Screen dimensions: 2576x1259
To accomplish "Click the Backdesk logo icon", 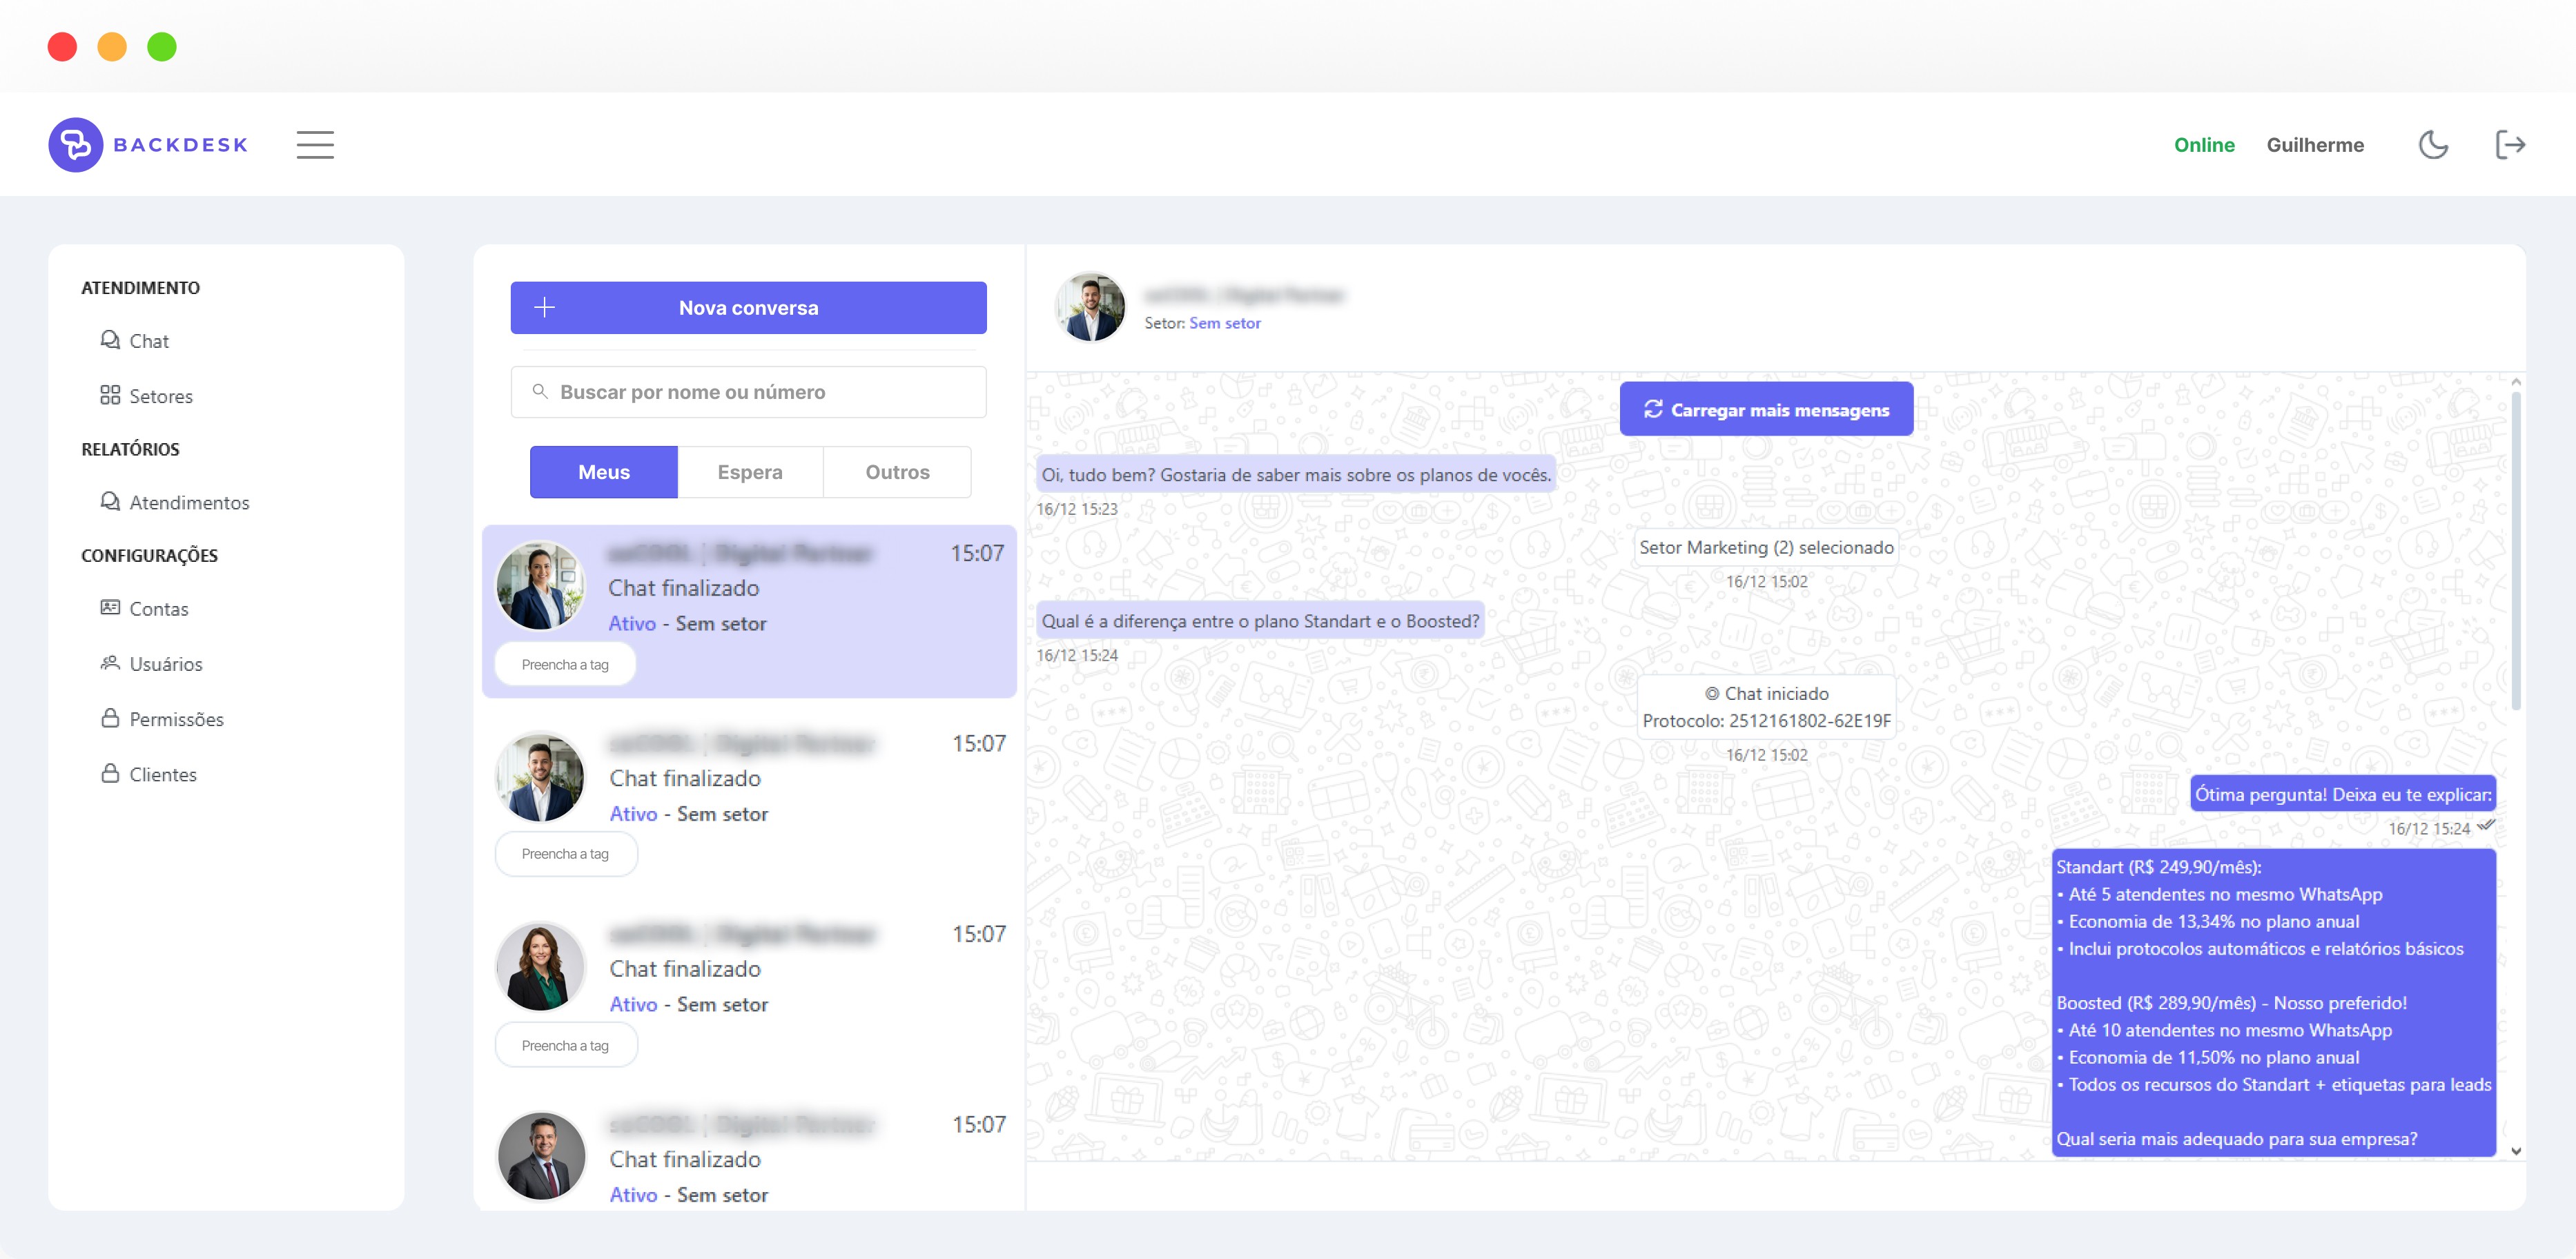I will [76, 145].
